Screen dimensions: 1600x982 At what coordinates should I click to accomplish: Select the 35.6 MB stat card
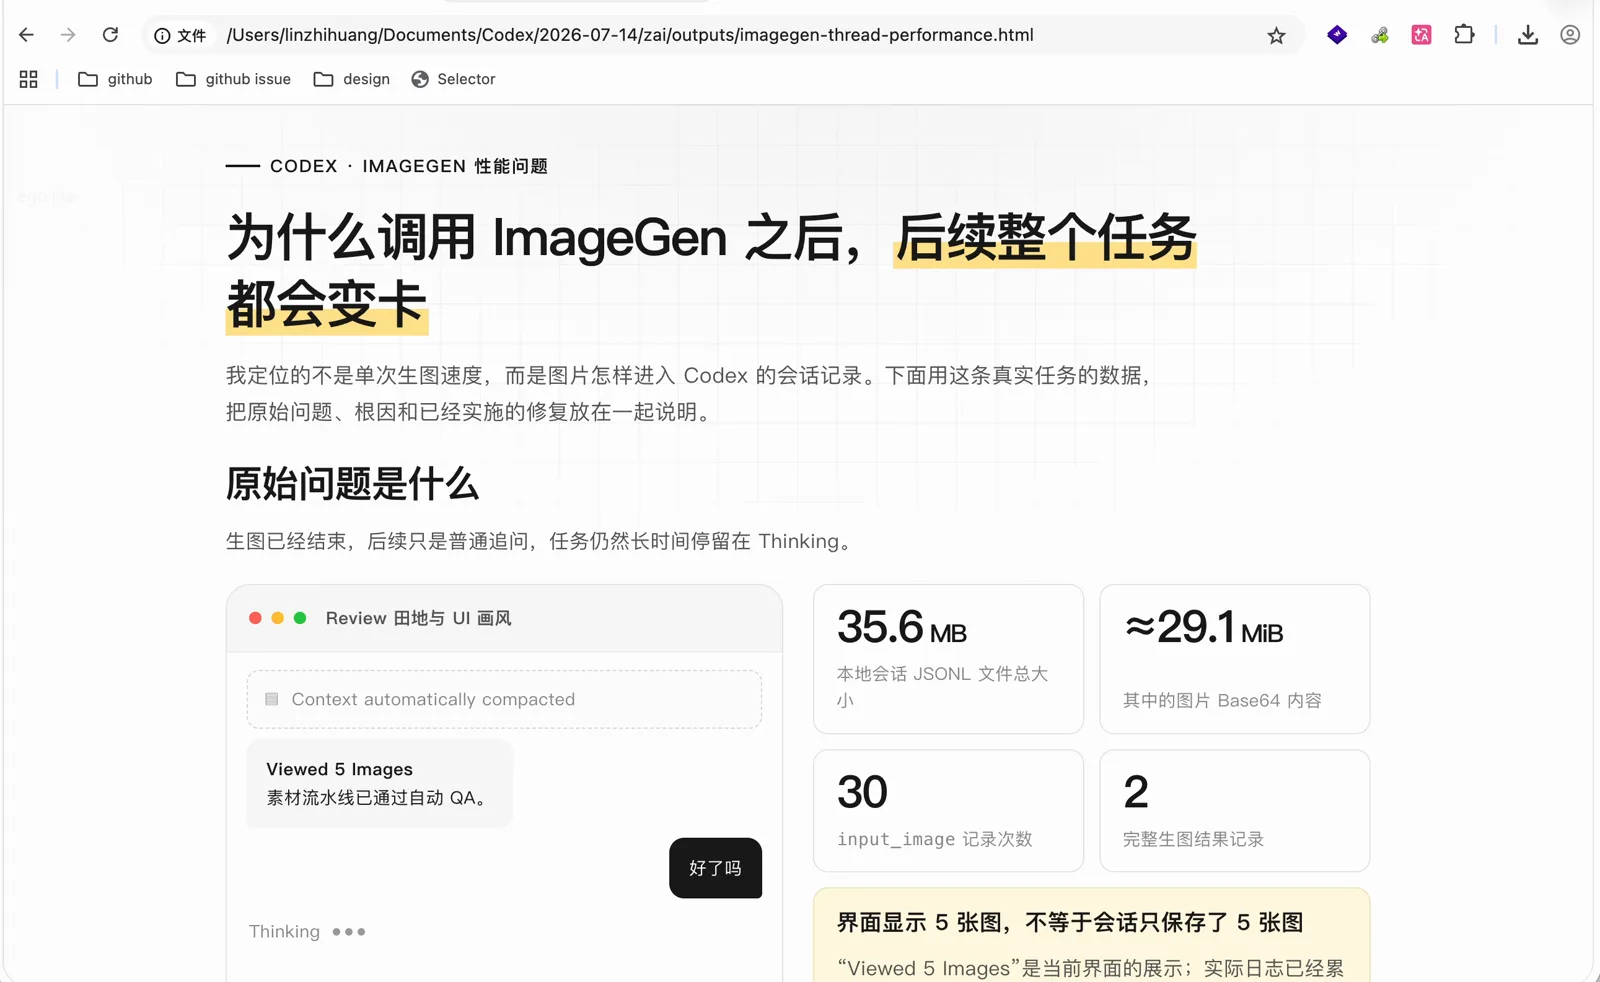948,659
